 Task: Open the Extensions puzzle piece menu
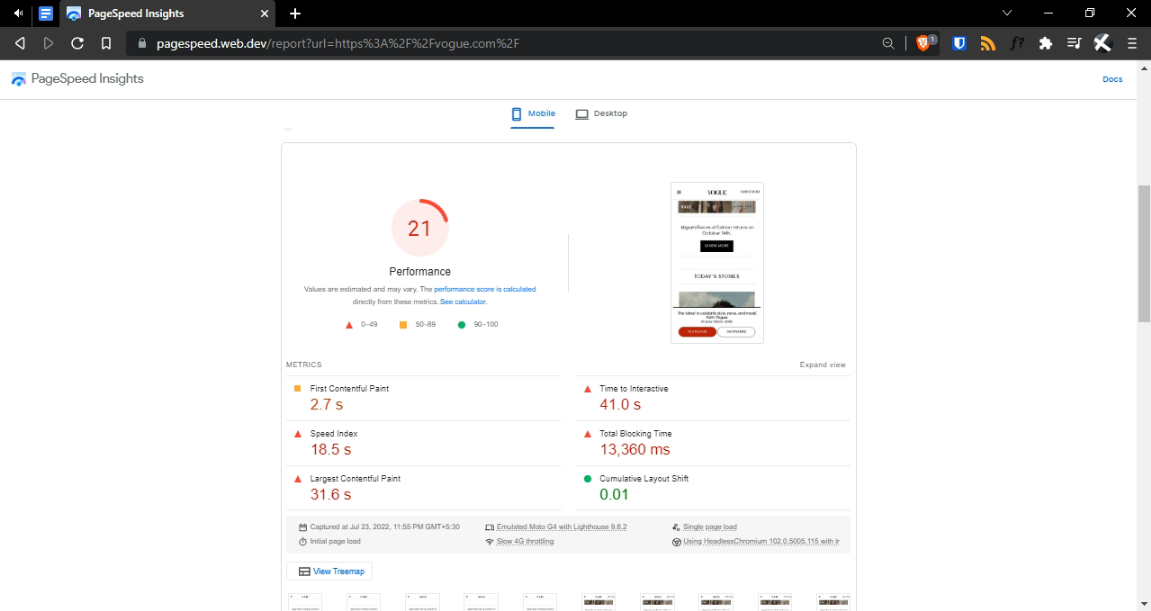[x=1046, y=43]
